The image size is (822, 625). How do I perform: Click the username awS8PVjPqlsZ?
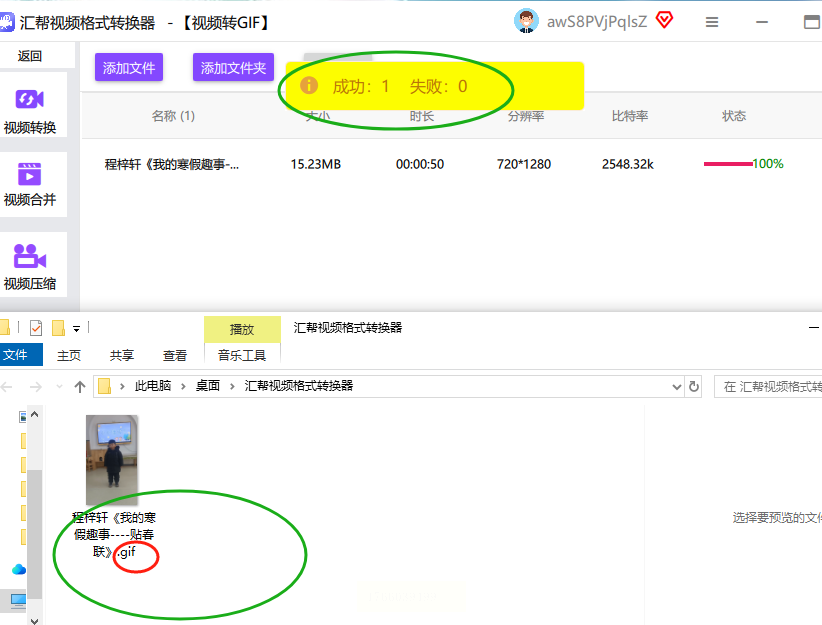(x=597, y=22)
